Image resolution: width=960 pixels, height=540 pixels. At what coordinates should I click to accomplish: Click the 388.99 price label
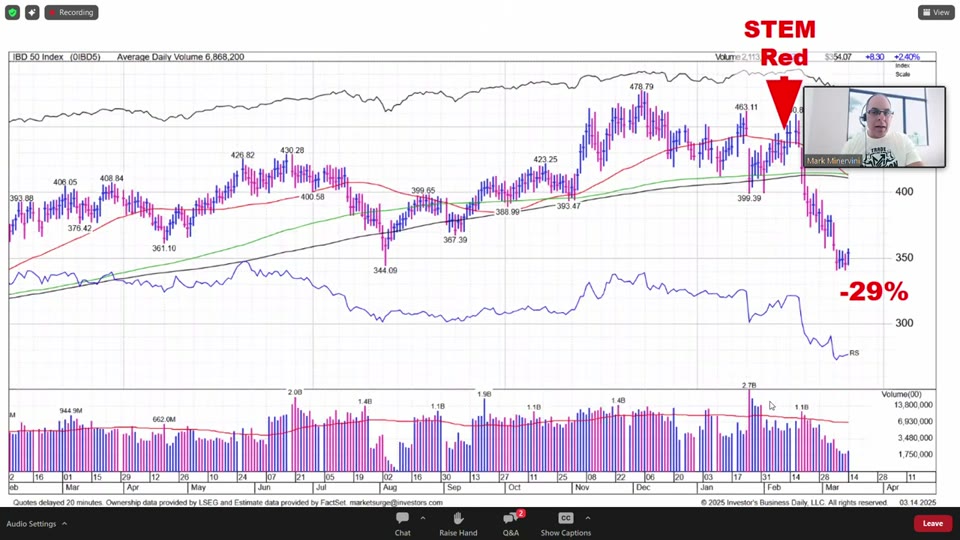(x=508, y=212)
